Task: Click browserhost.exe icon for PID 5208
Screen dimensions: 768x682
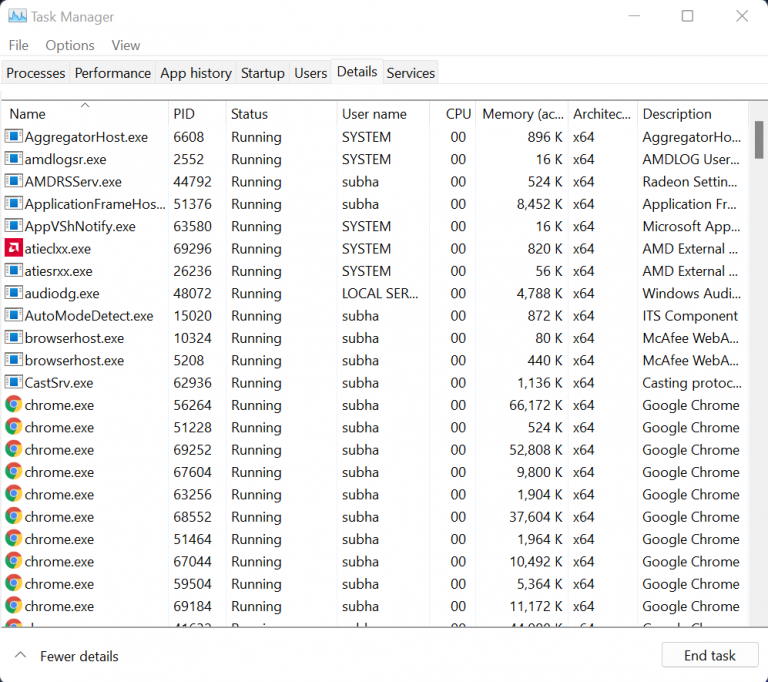Action: pos(13,360)
